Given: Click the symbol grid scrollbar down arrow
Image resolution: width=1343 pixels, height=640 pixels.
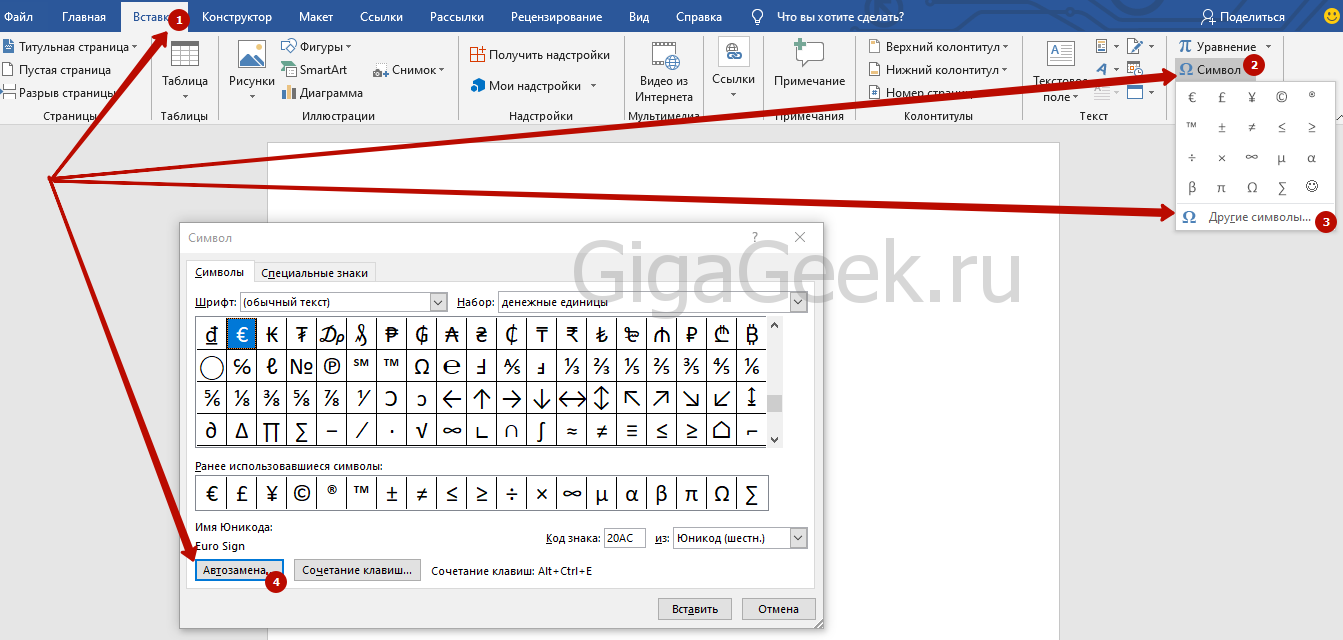Looking at the screenshot, I should click(775, 439).
